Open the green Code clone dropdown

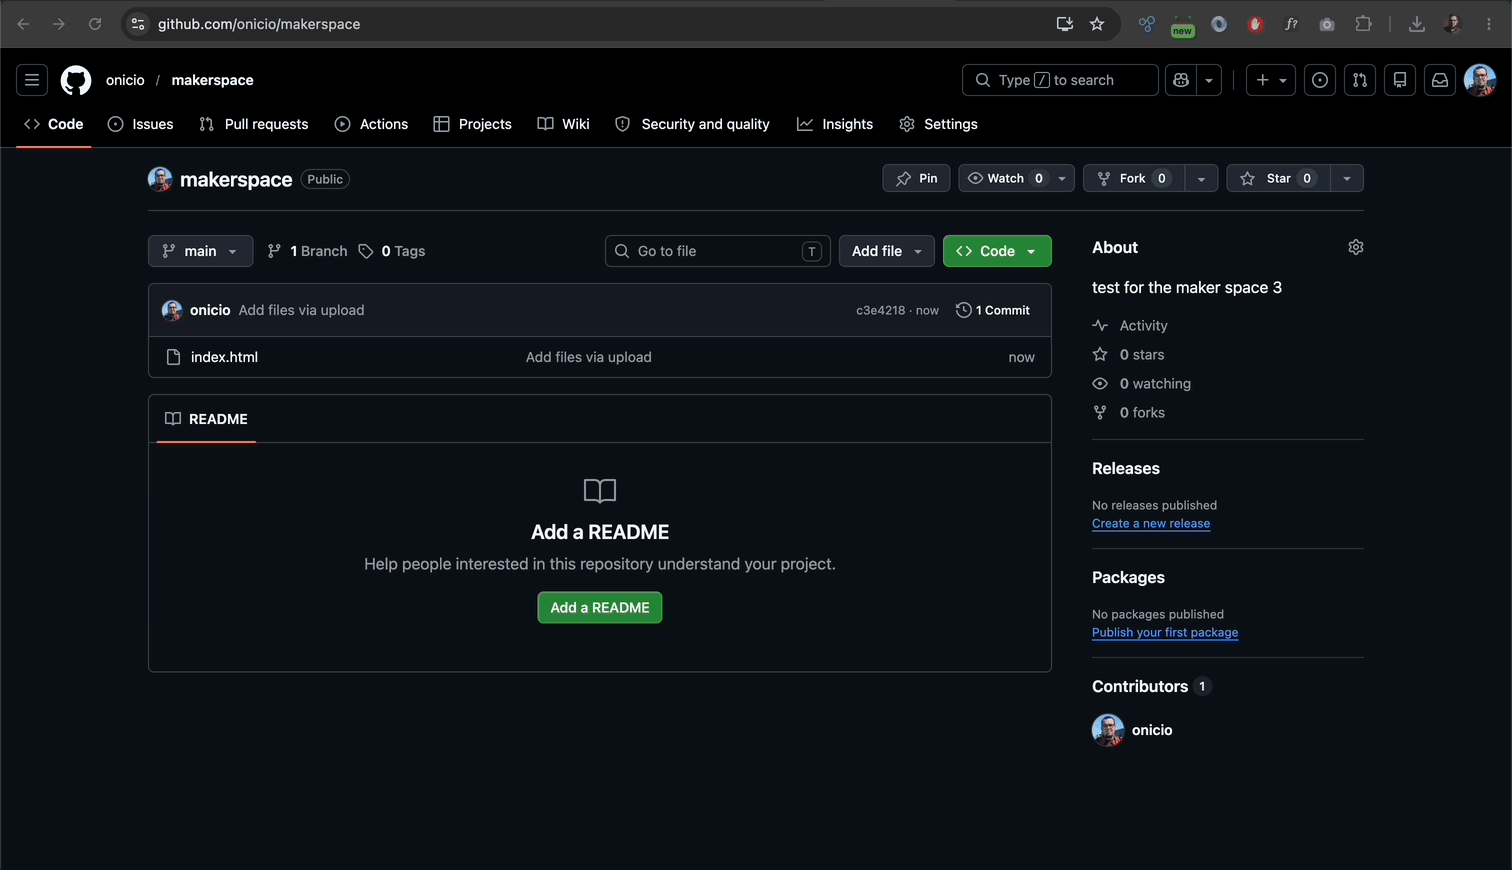(x=997, y=251)
